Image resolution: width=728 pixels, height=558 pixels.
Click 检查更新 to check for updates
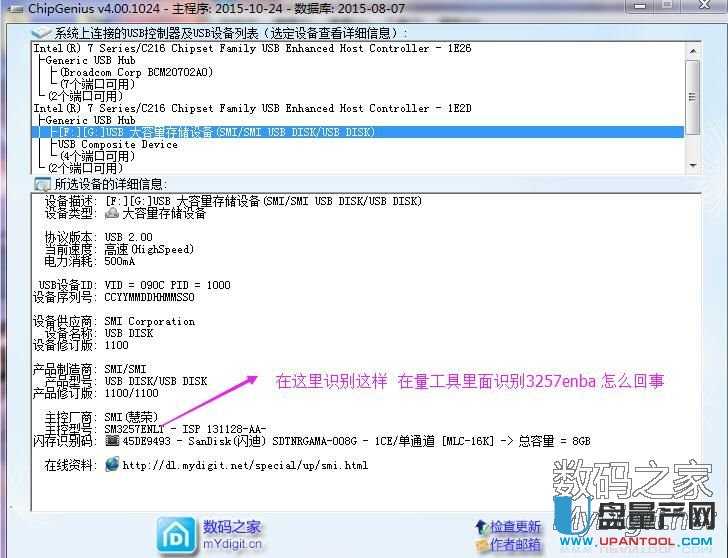tap(515, 527)
